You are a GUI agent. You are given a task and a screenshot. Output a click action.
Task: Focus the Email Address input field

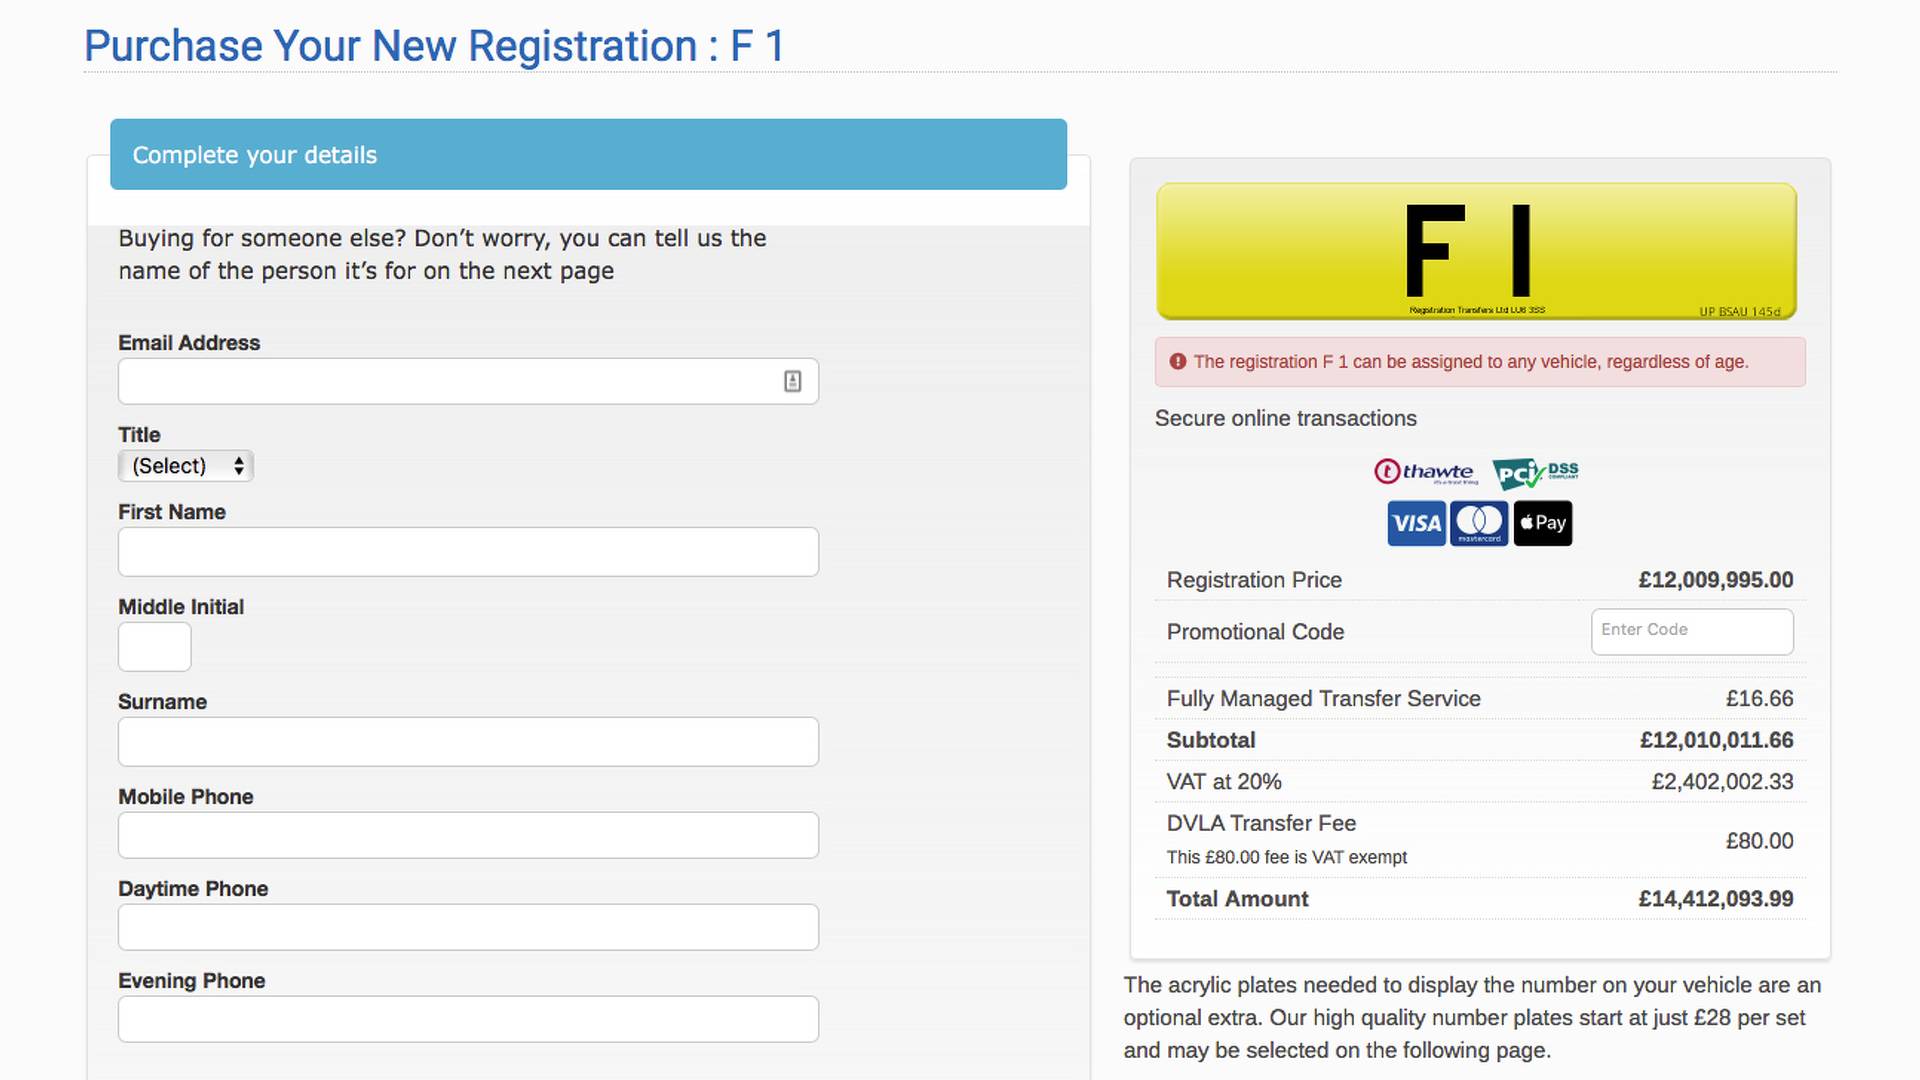(450, 381)
